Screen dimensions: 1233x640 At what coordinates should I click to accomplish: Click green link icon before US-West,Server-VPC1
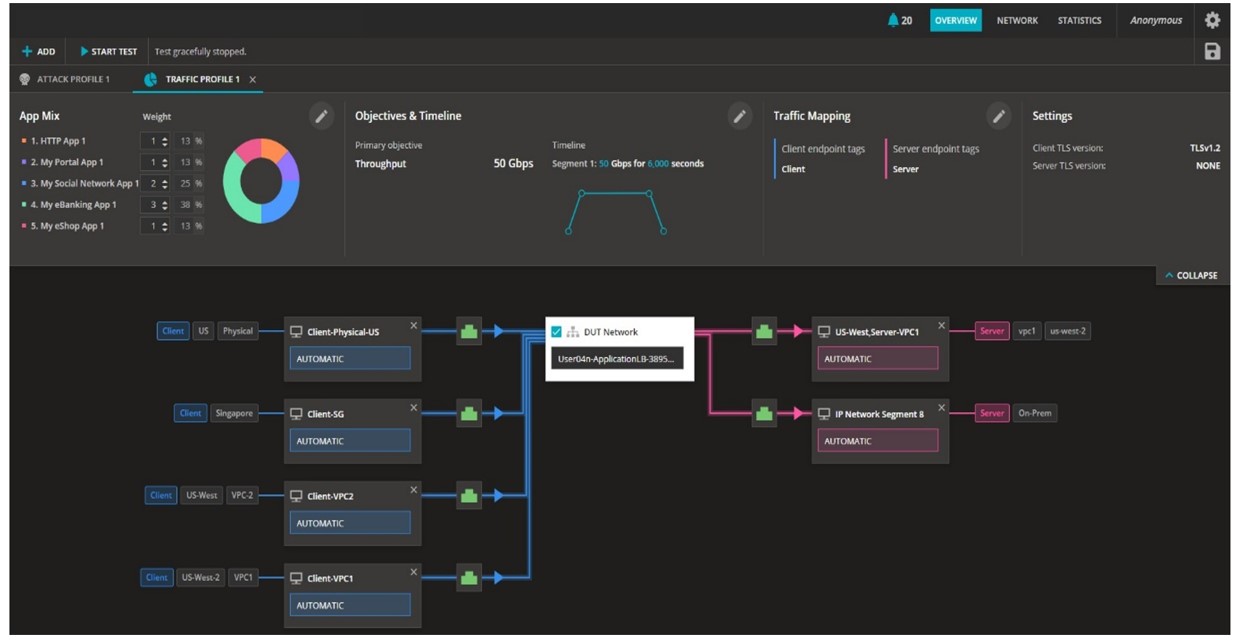764,331
